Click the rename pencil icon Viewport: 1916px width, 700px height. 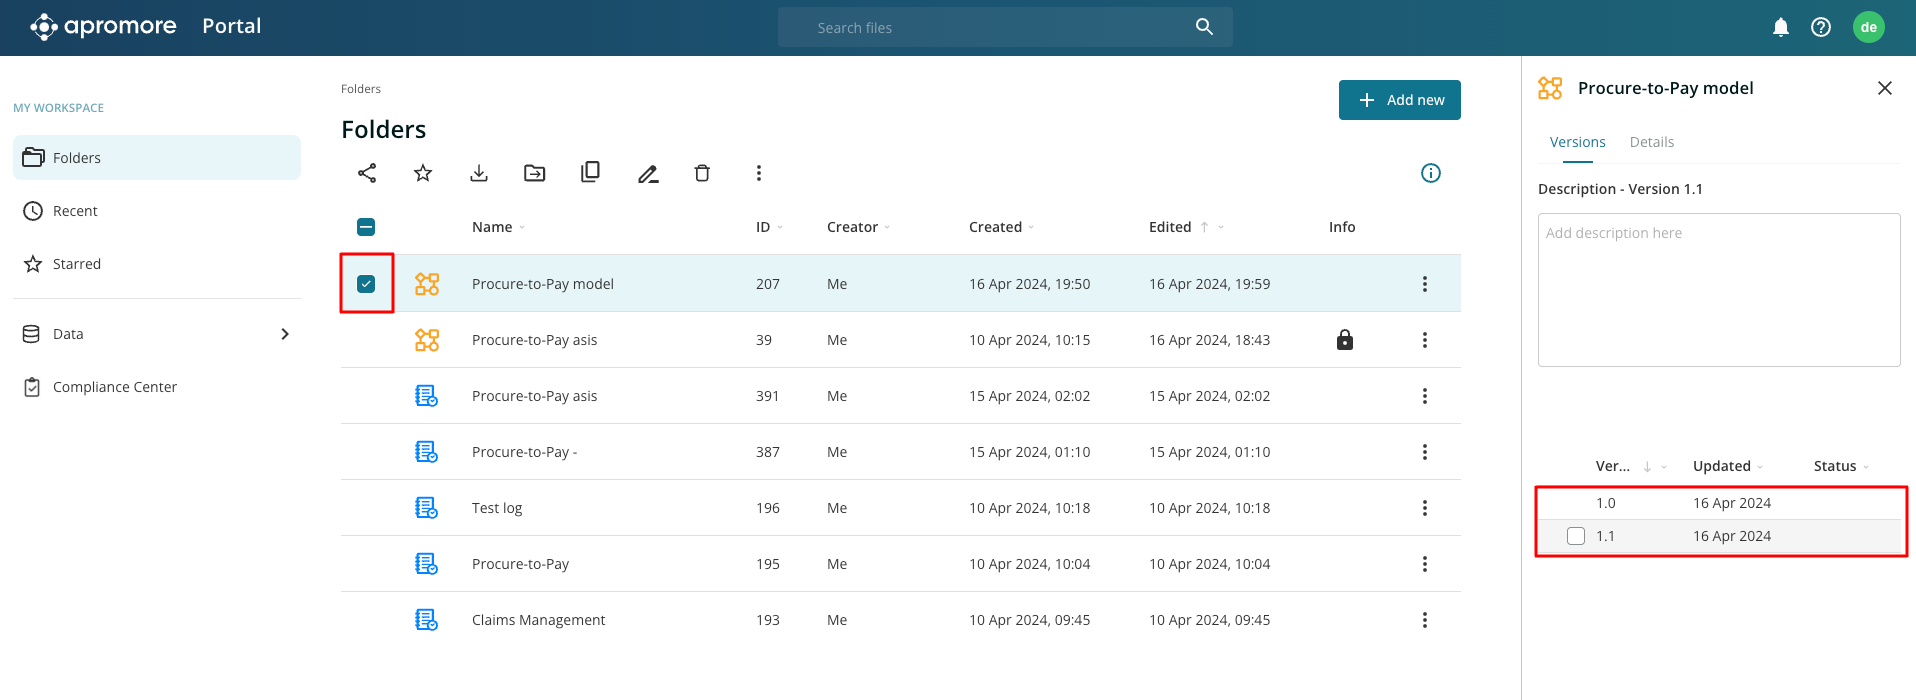click(x=648, y=174)
